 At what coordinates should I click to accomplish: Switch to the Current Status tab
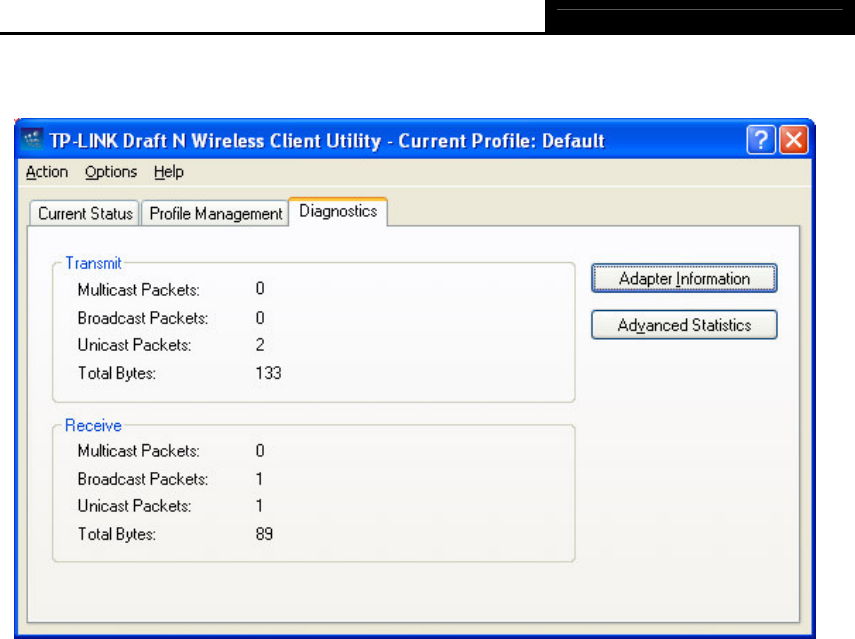coord(85,213)
